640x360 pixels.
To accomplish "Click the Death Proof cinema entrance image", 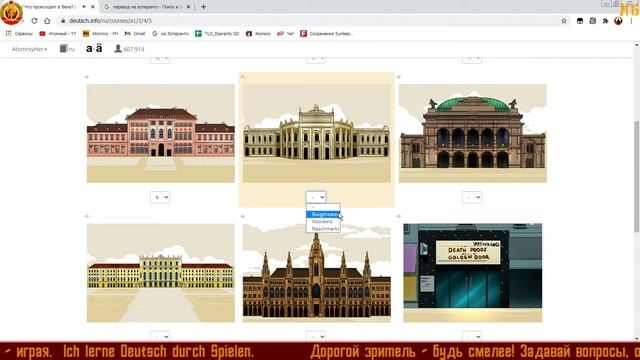I will click(x=473, y=273).
